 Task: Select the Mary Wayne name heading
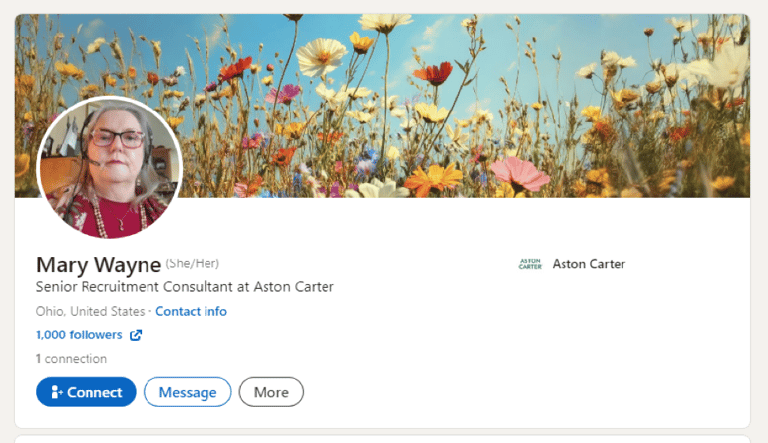click(x=98, y=265)
